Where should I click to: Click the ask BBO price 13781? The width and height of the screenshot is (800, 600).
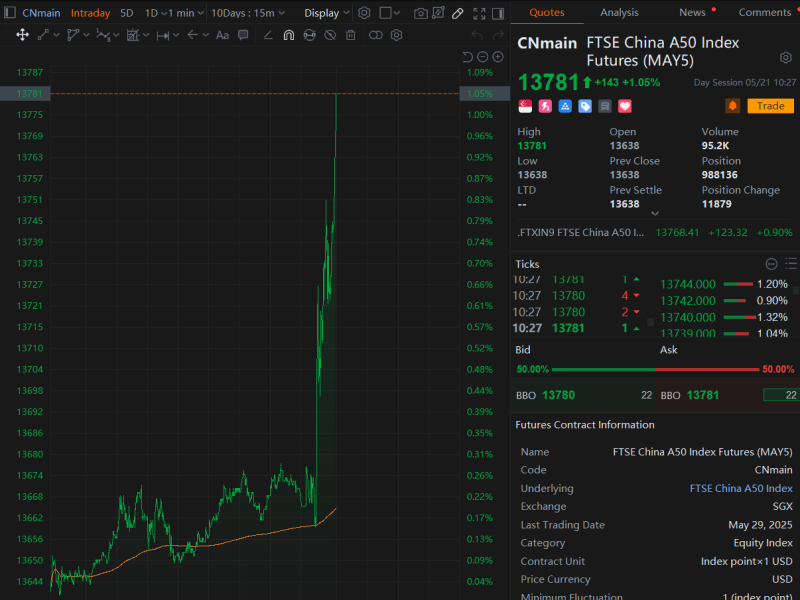tap(703, 395)
